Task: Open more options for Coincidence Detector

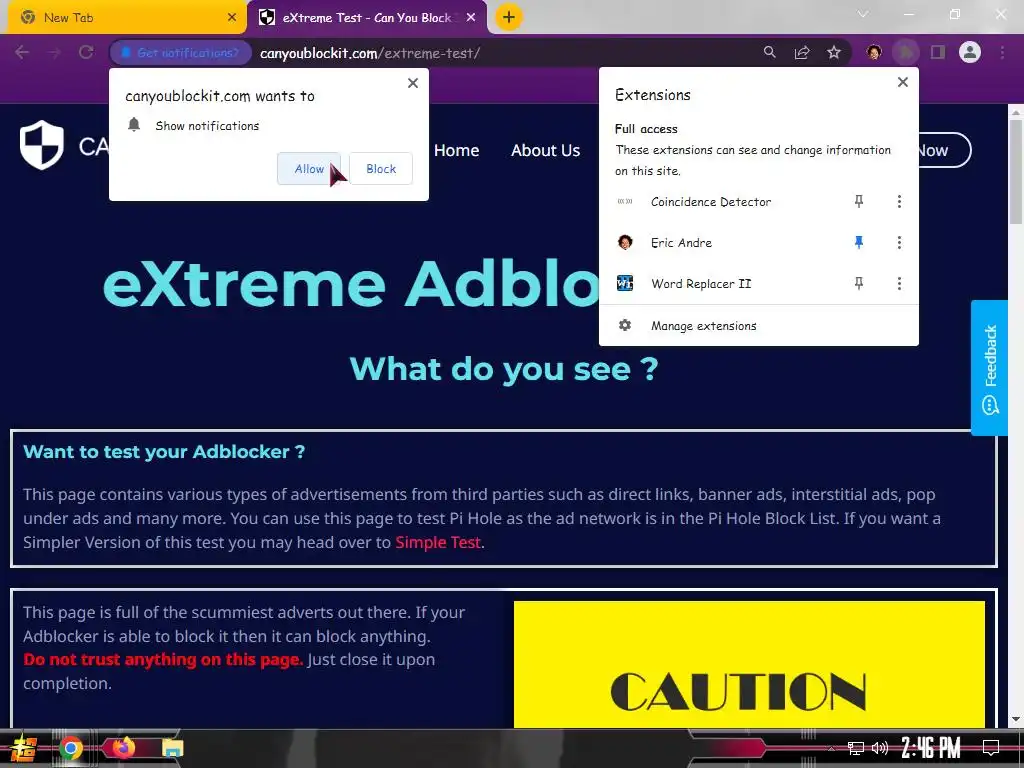Action: (x=899, y=201)
